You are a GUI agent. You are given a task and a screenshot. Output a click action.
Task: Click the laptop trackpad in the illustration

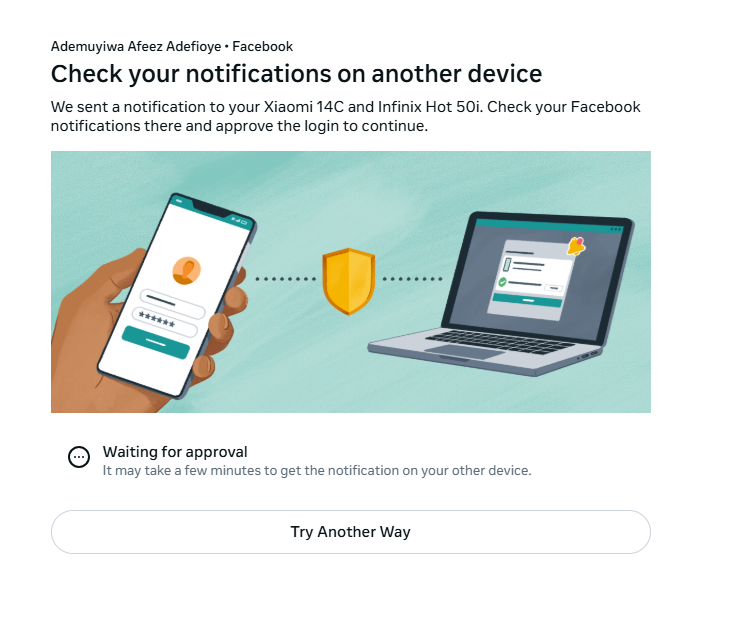point(464,352)
